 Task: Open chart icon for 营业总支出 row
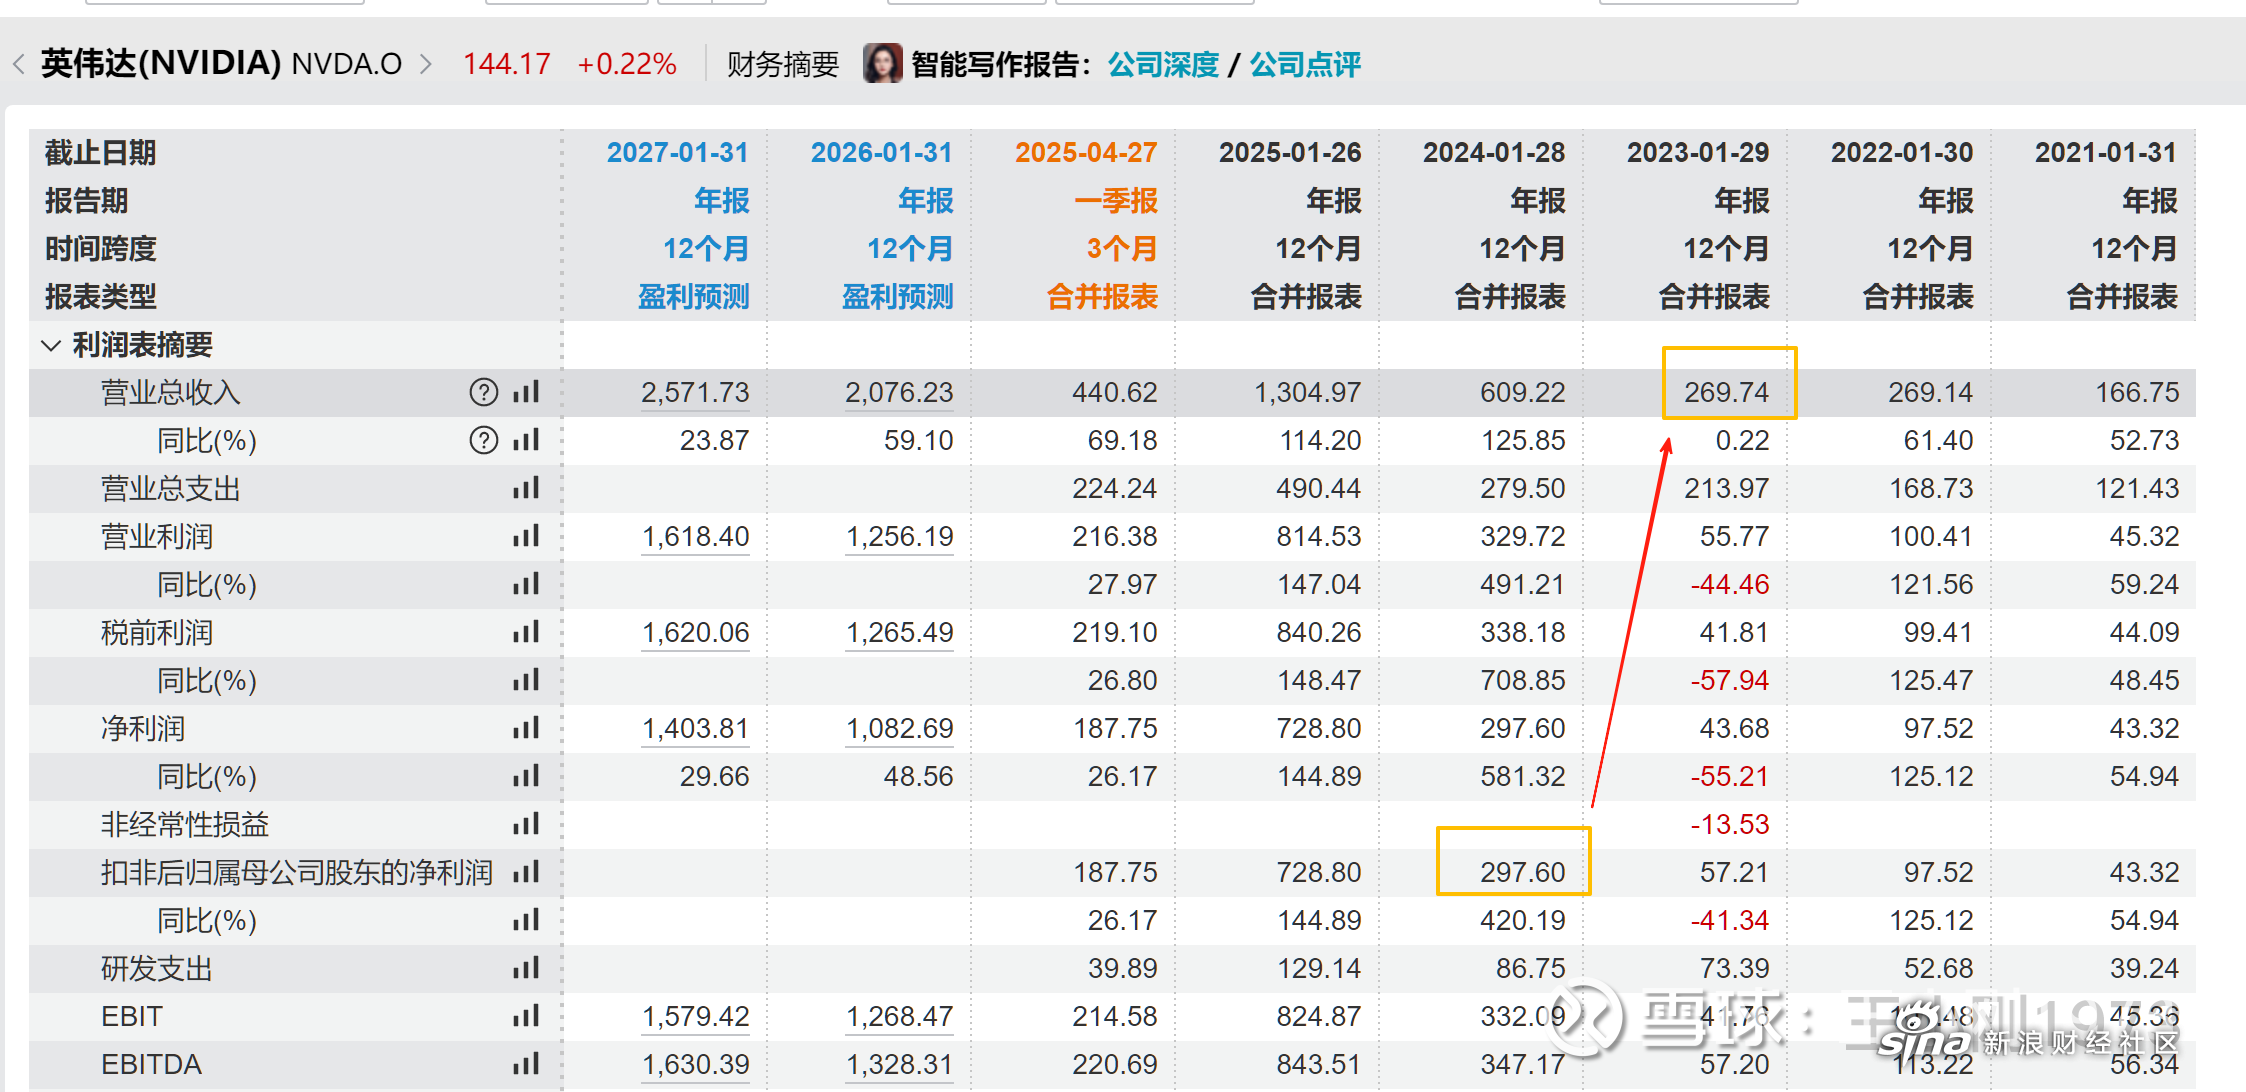tap(526, 488)
